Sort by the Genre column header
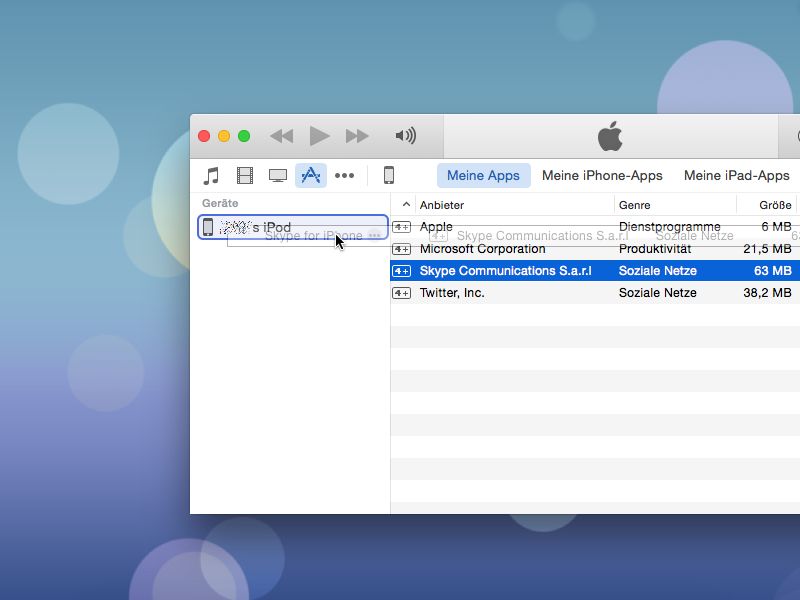Viewport: 800px width, 600px height. pos(634,205)
